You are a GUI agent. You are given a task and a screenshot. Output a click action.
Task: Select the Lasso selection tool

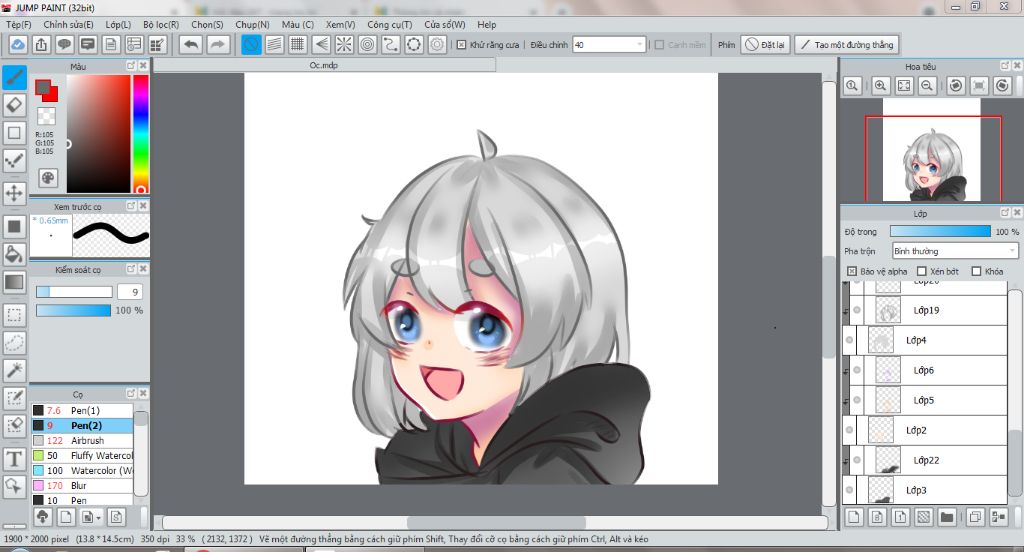pyautogui.click(x=14, y=343)
